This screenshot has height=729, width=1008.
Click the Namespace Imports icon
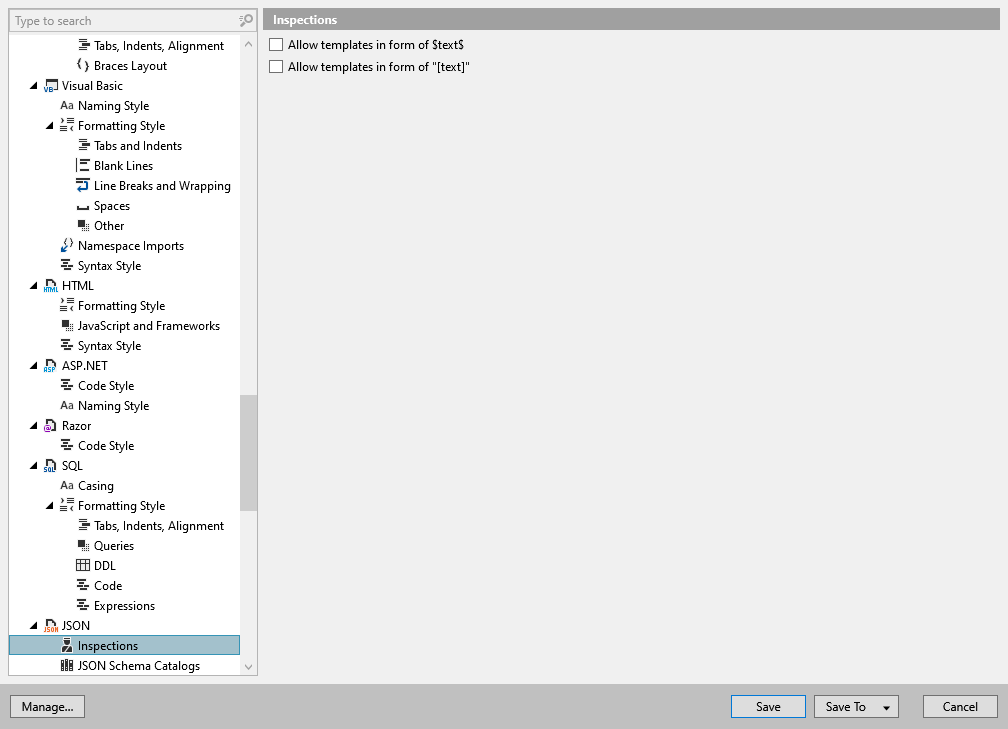click(x=67, y=246)
